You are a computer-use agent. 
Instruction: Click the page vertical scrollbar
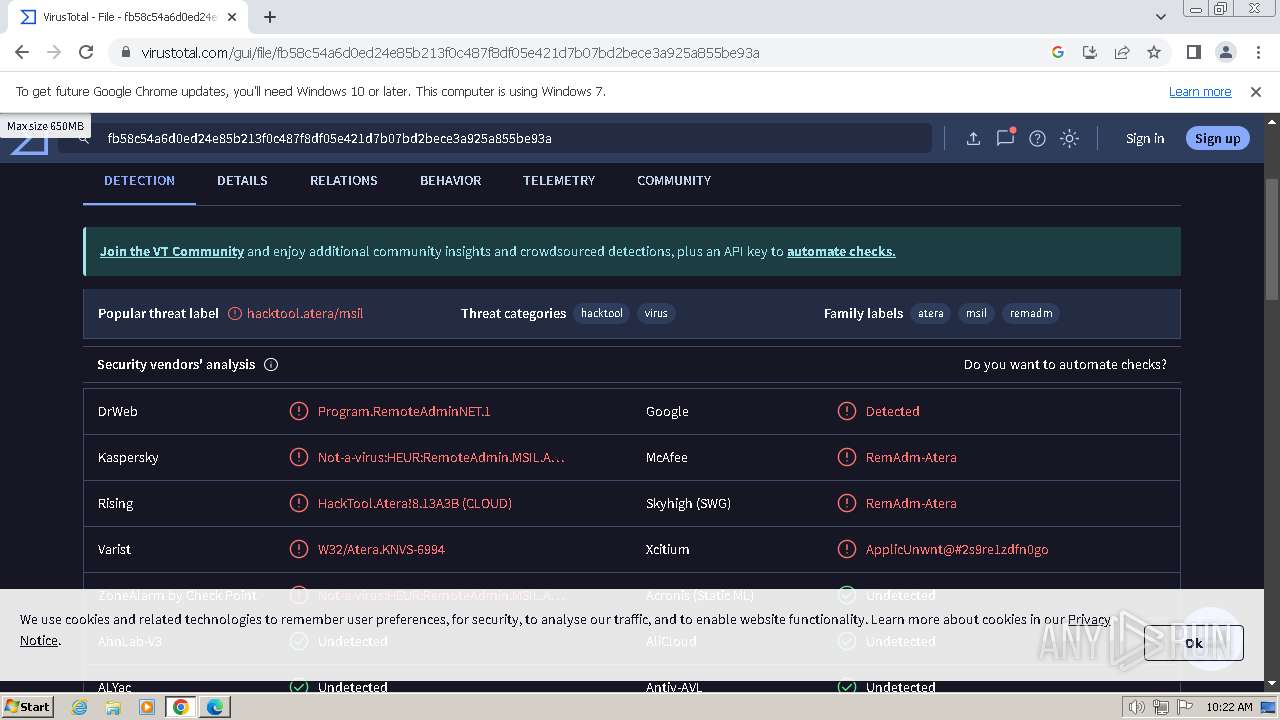coord(1271,240)
